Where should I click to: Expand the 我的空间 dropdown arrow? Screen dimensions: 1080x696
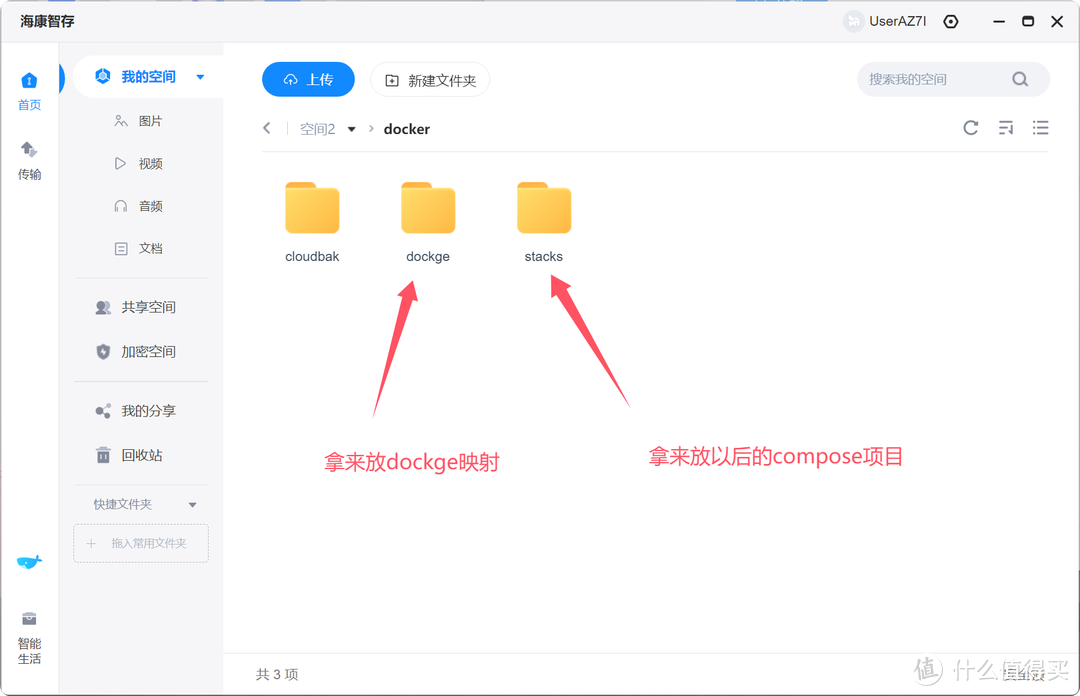(198, 75)
